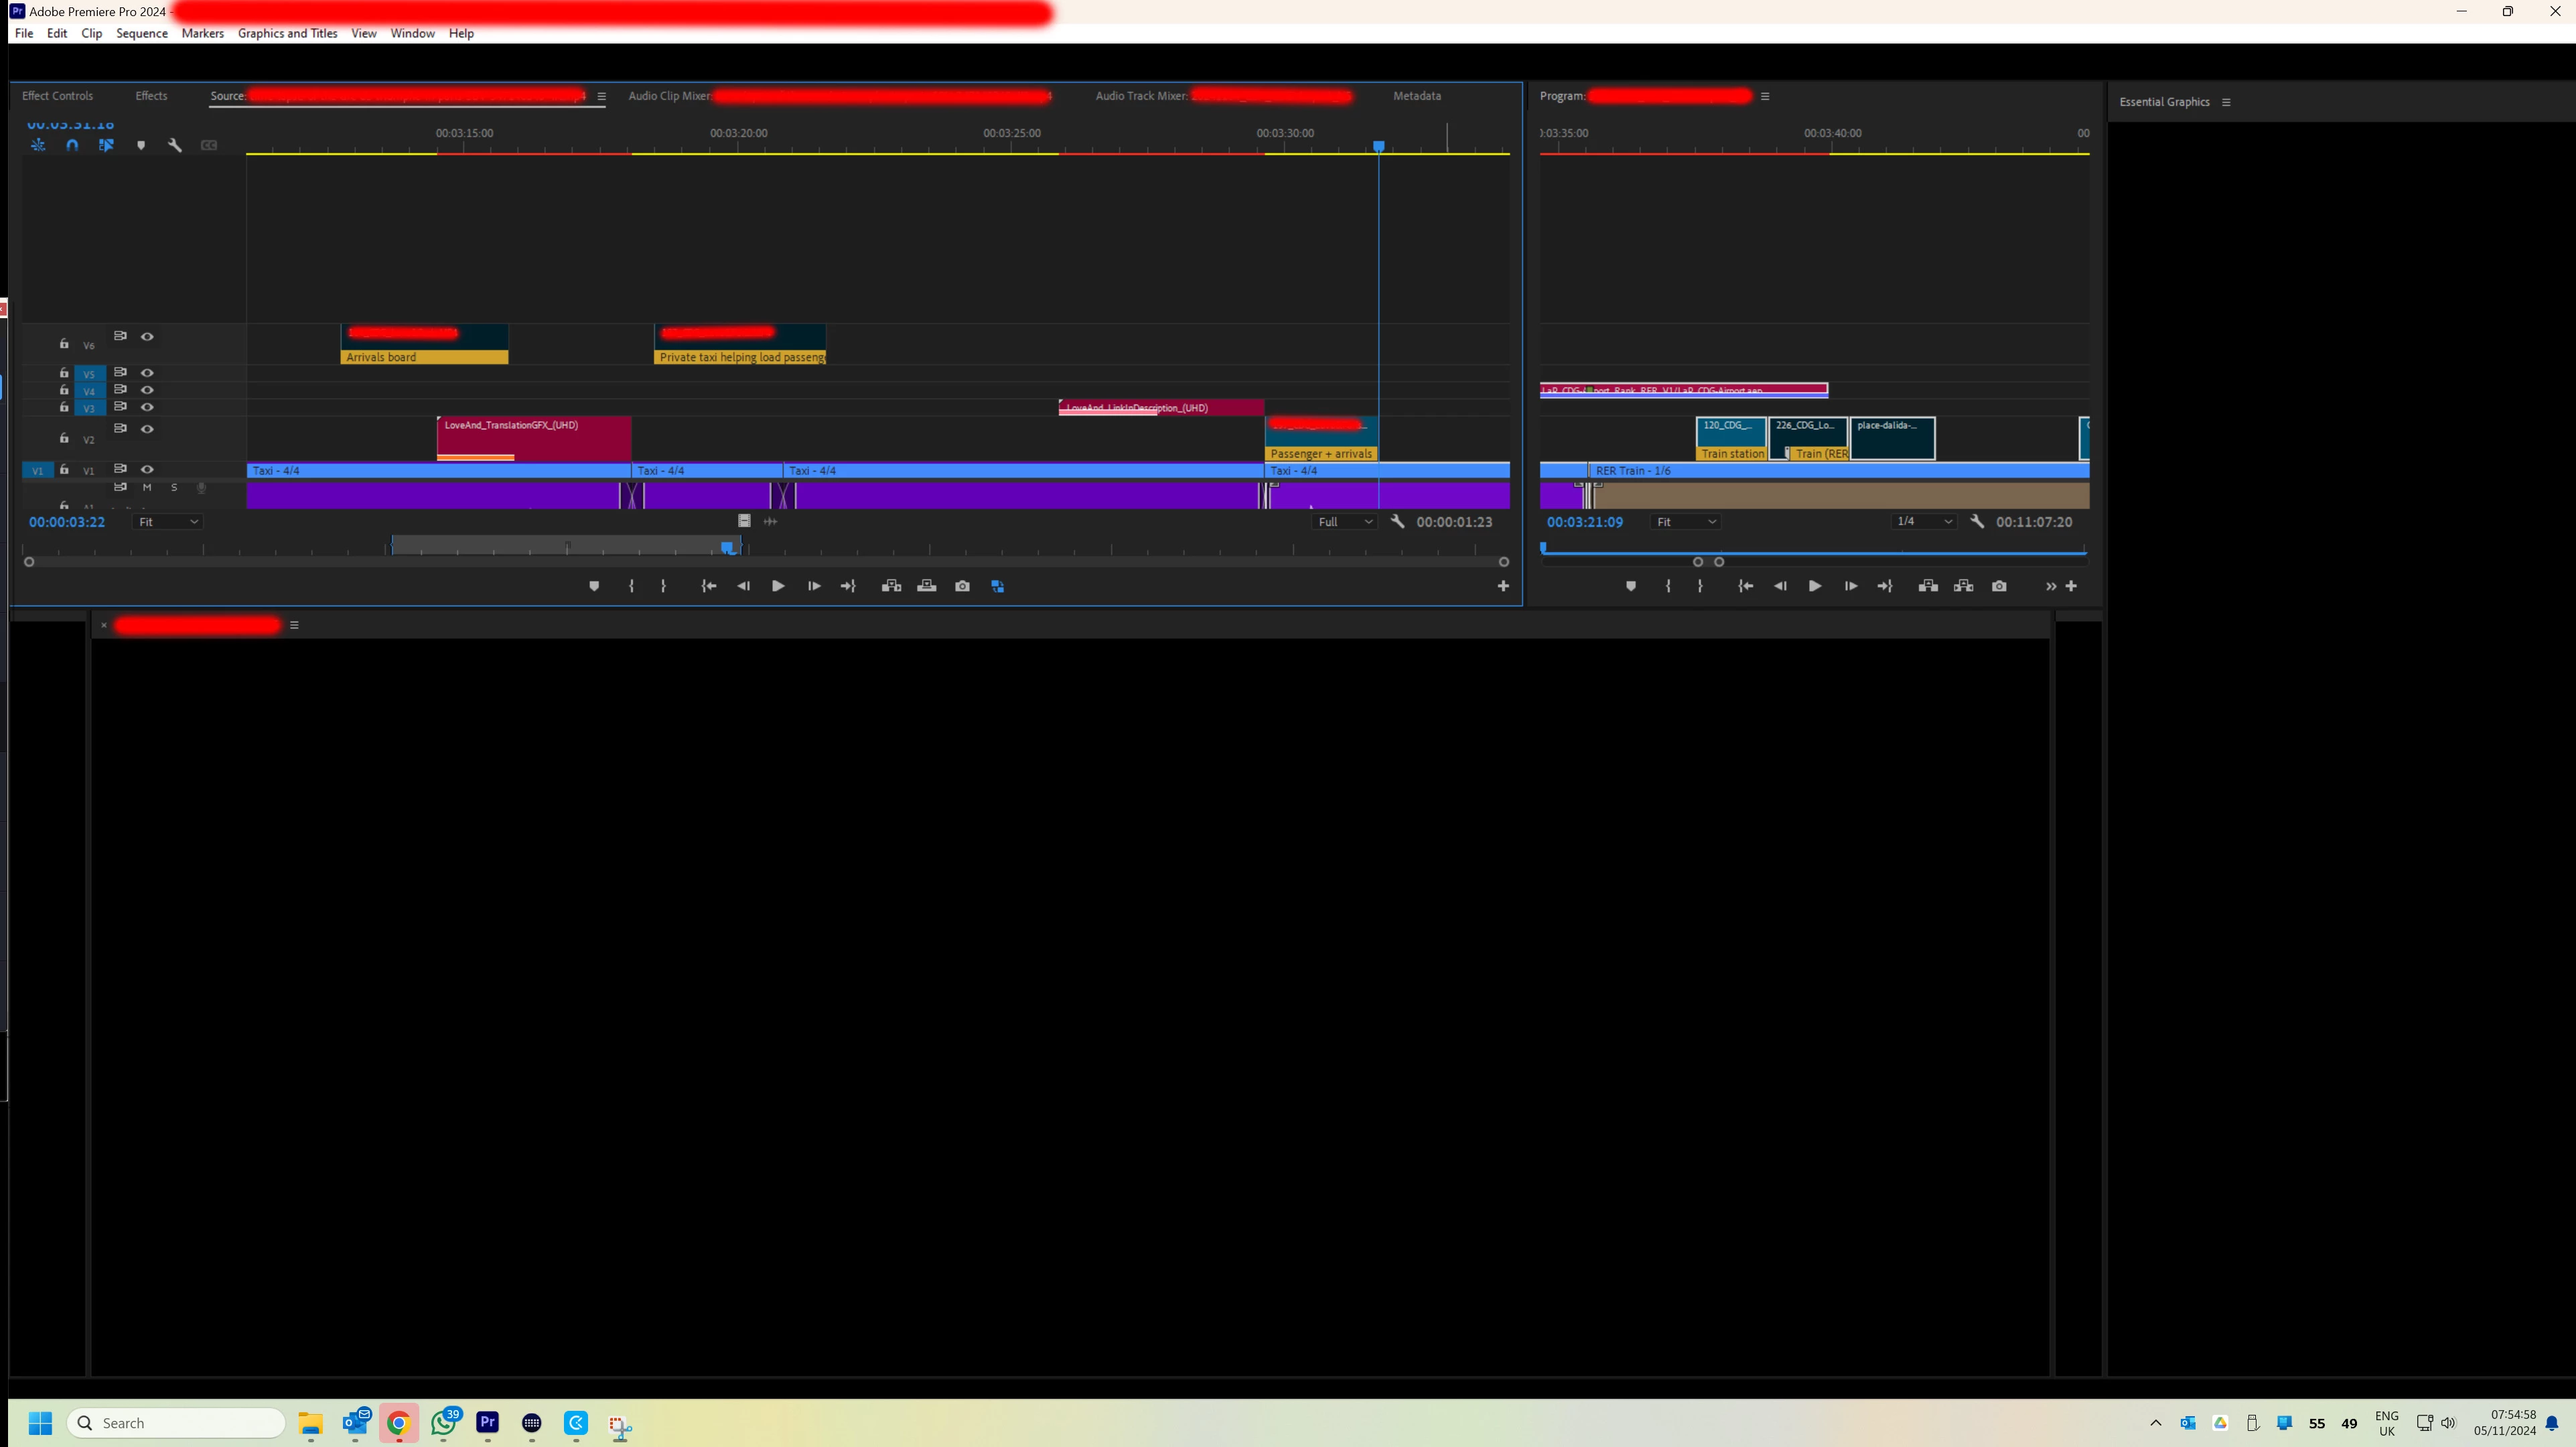Open Source monitor Fit zoom dropdown
2576x1447 pixels.
pos(168,522)
